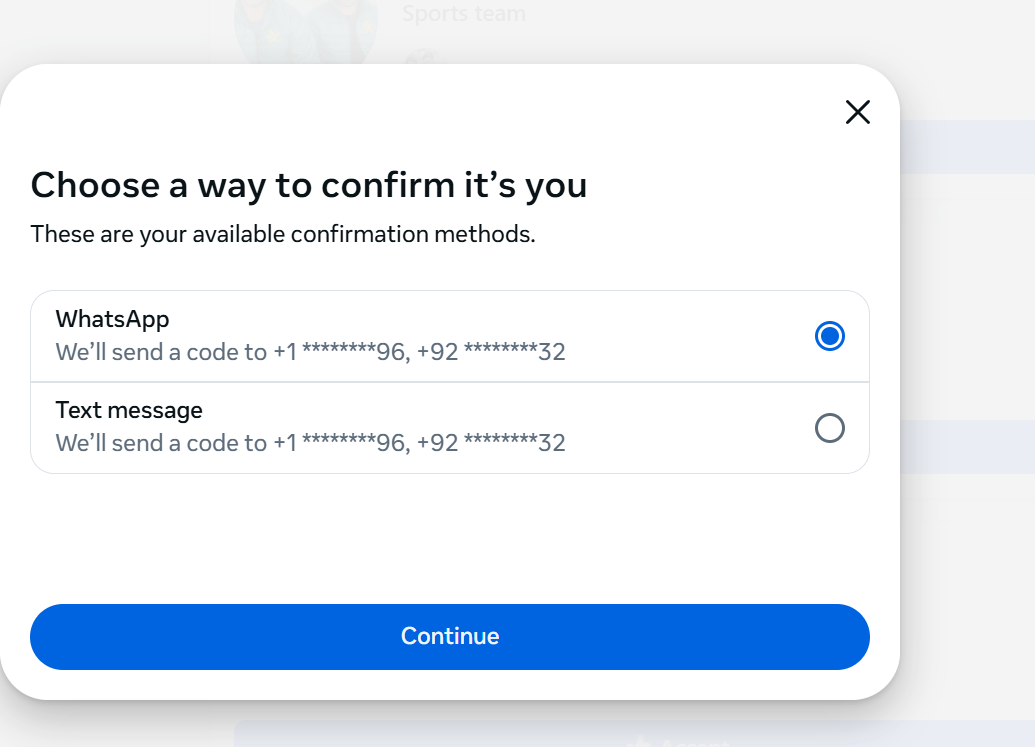
Task: Close the confirmation dialog using the X icon
Action: tap(857, 112)
